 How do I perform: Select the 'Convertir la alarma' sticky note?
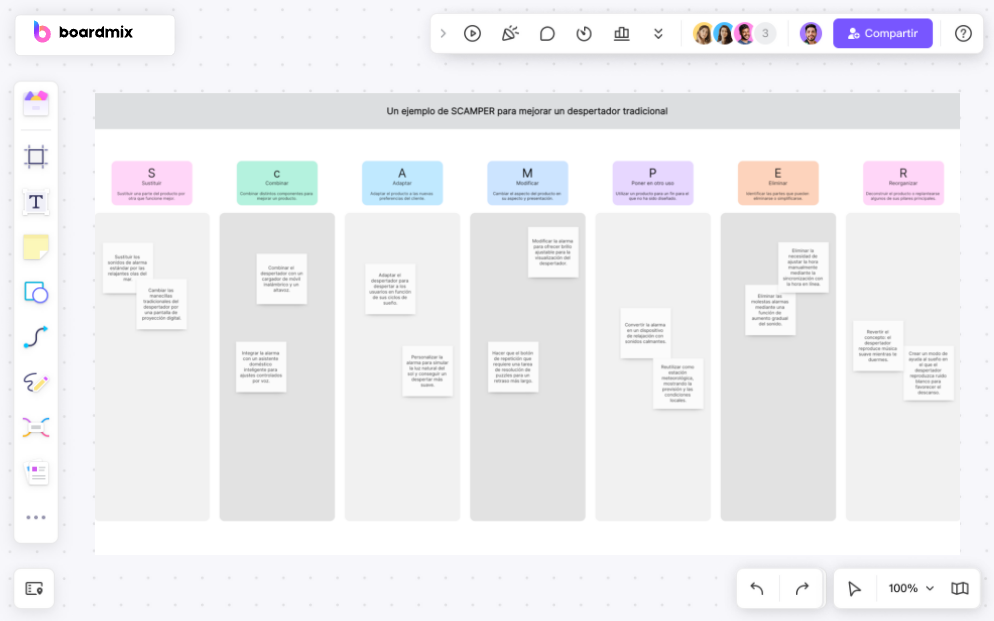(645, 333)
